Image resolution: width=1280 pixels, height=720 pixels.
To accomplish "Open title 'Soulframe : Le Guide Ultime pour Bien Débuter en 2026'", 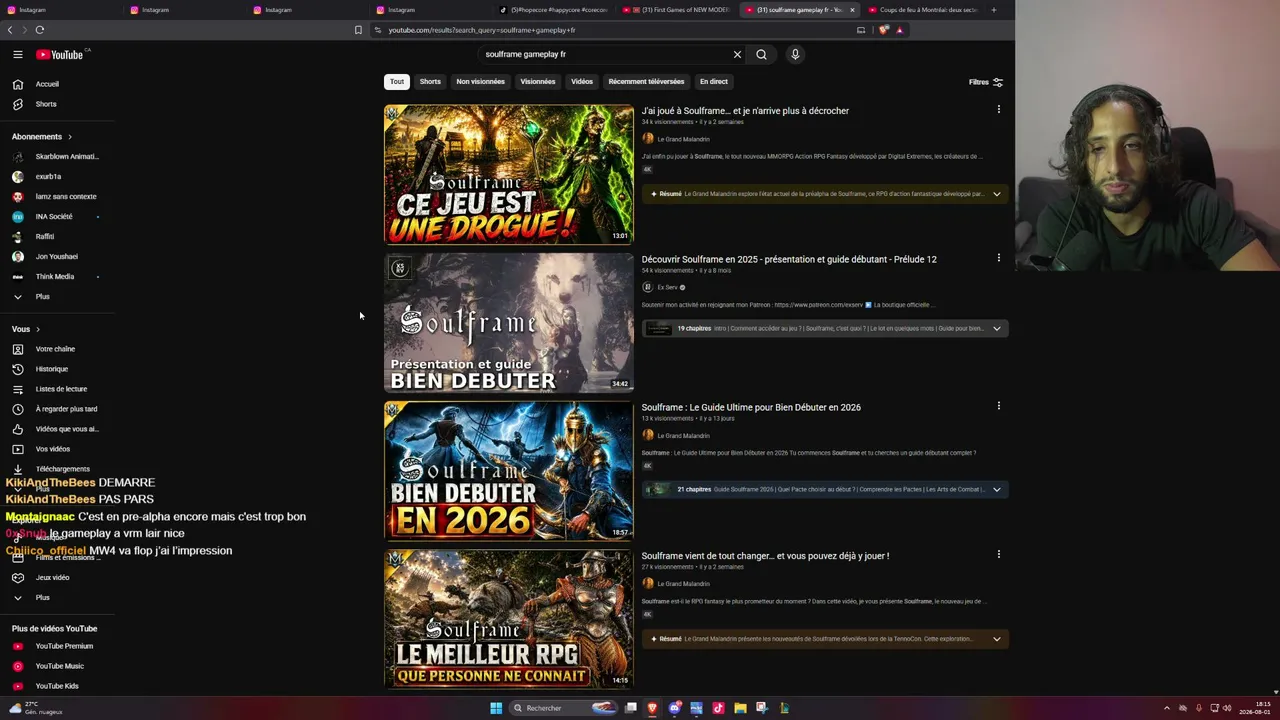I will 751,407.
